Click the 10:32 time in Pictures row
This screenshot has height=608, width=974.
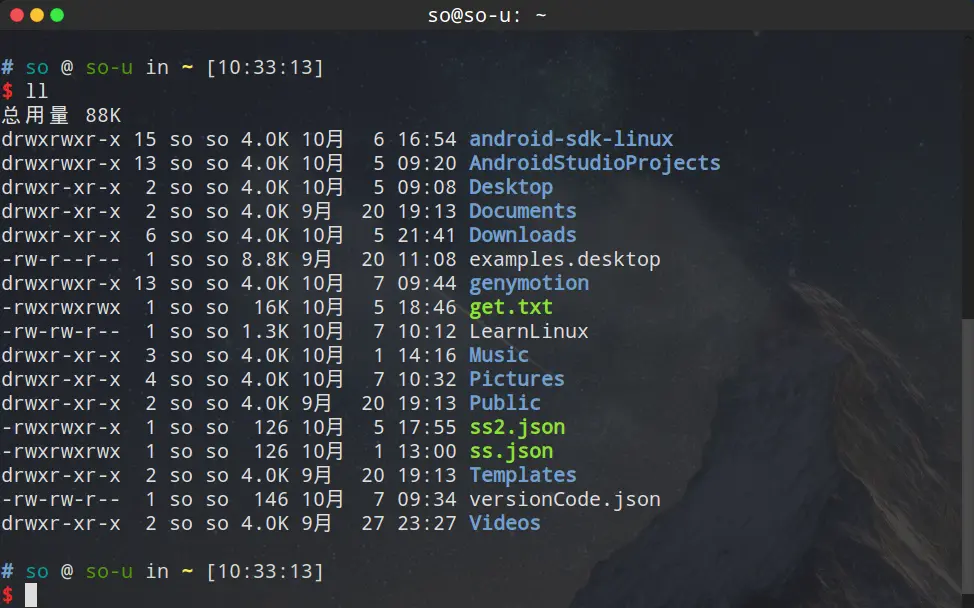427,379
